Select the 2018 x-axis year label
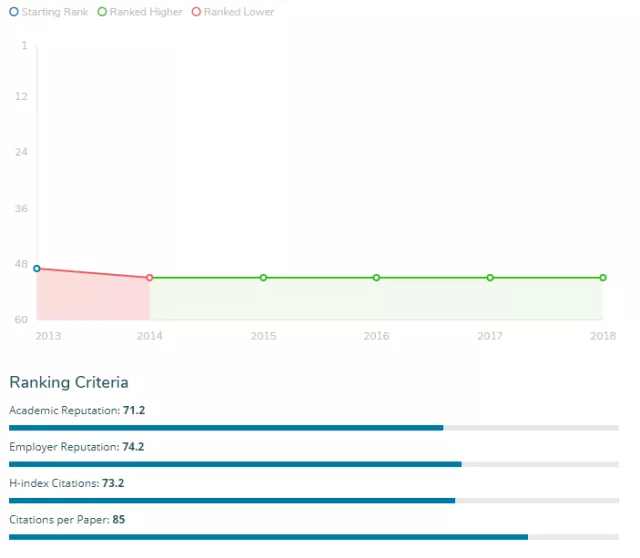Screen dimensions: 640x558 (602, 336)
